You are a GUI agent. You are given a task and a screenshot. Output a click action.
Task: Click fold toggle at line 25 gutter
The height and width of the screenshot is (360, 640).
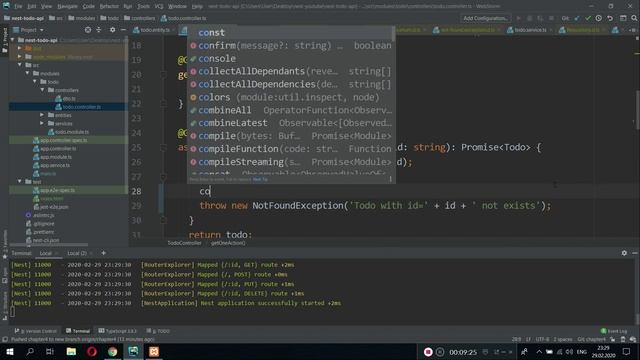tap(163, 147)
